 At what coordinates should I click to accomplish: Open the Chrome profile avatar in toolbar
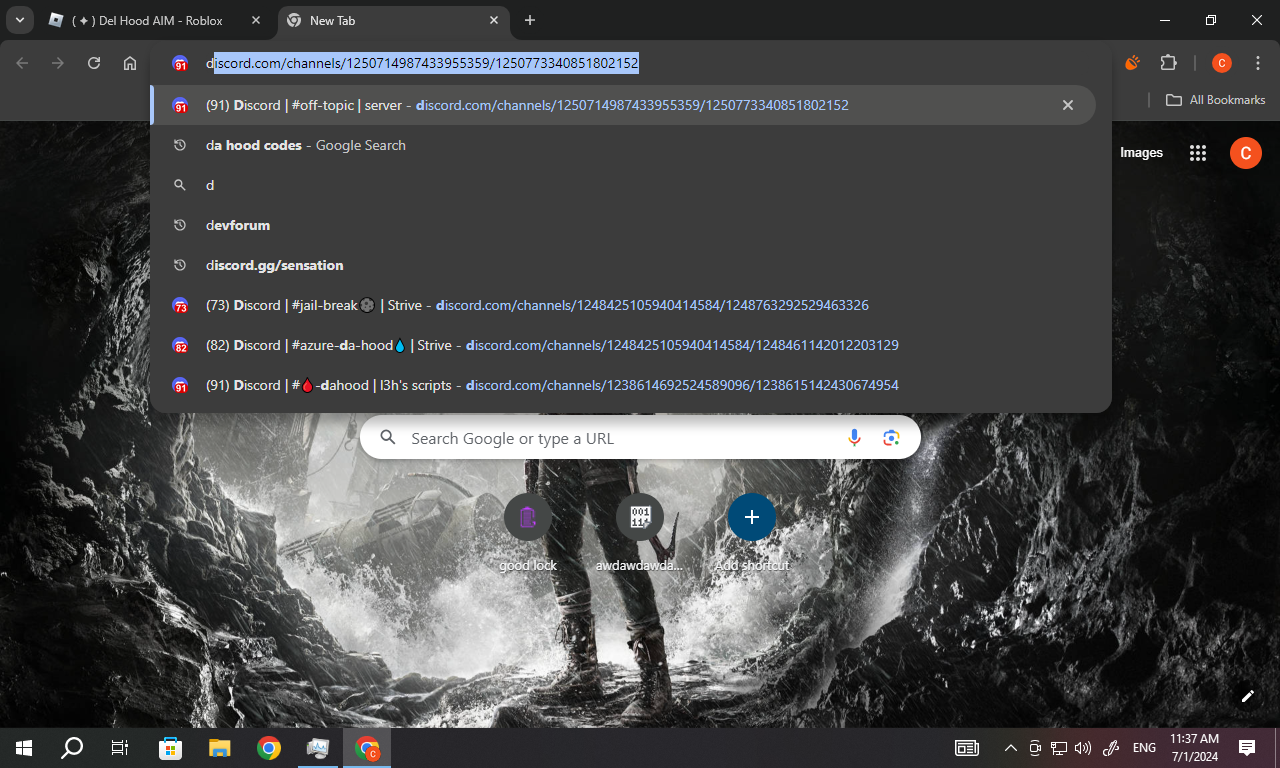(x=1221, y=63)
